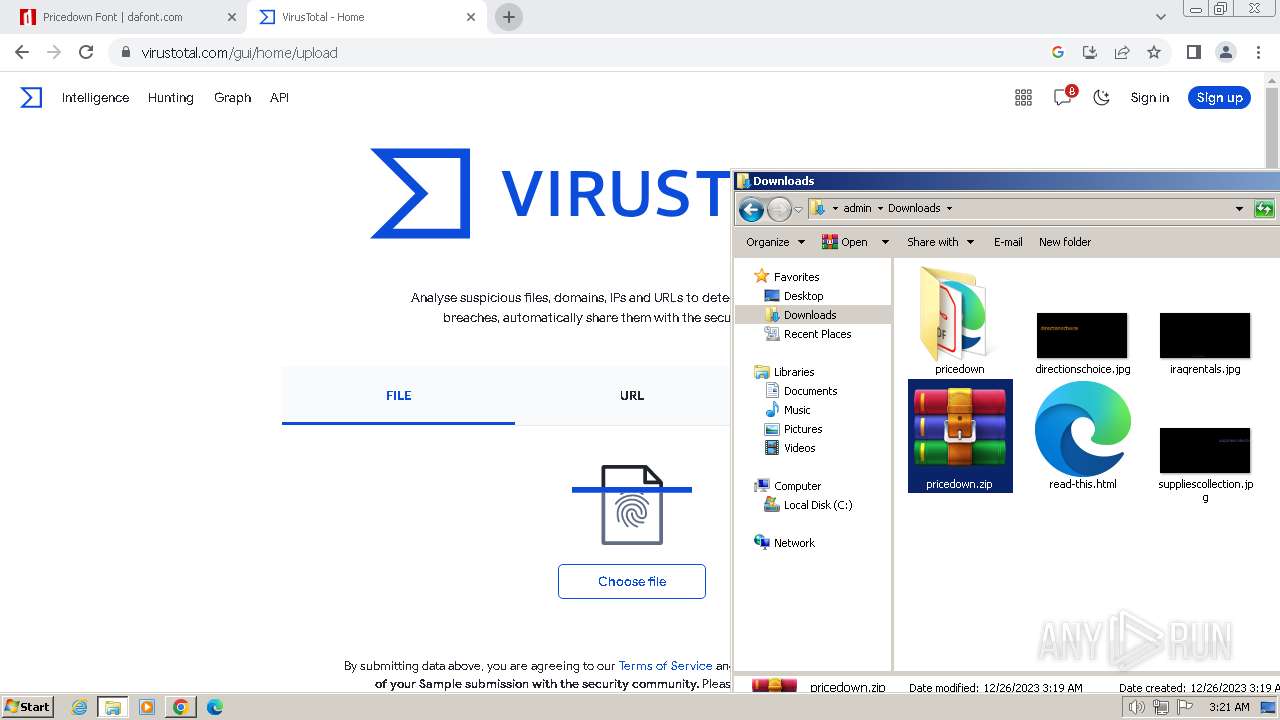Open the Graph menu item
Screen dimensions: 1280x720
[x=232, y=97]
